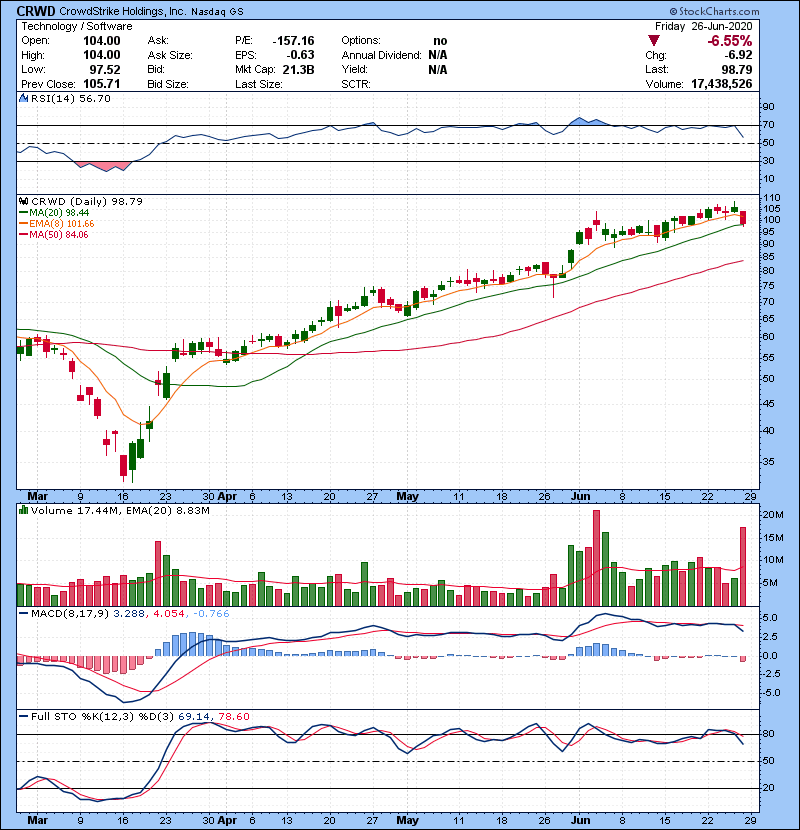Click the RSI(14) 56.70 panel label
Viewport: 800px width, 830px height.
click(x=71, y=98)
